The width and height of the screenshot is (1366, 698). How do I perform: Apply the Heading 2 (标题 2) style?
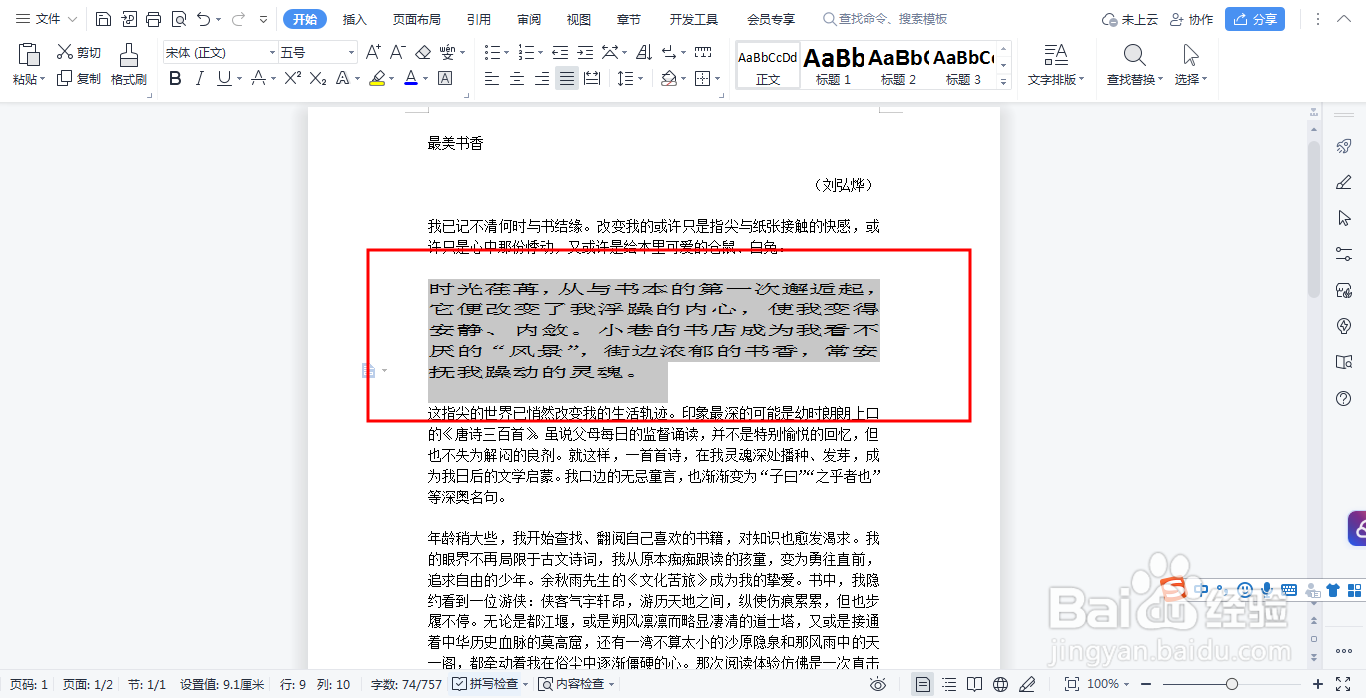pos(898,66)
